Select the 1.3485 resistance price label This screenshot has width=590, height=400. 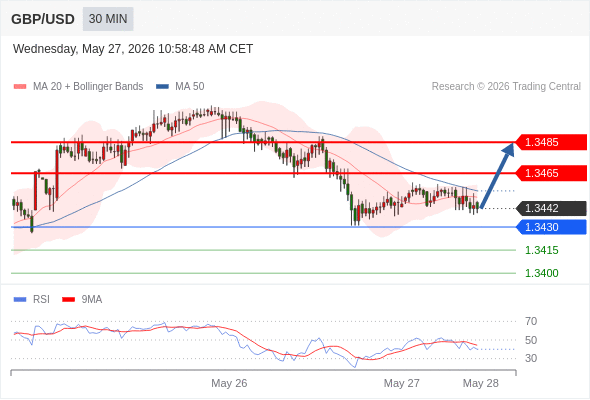(551, 142)
